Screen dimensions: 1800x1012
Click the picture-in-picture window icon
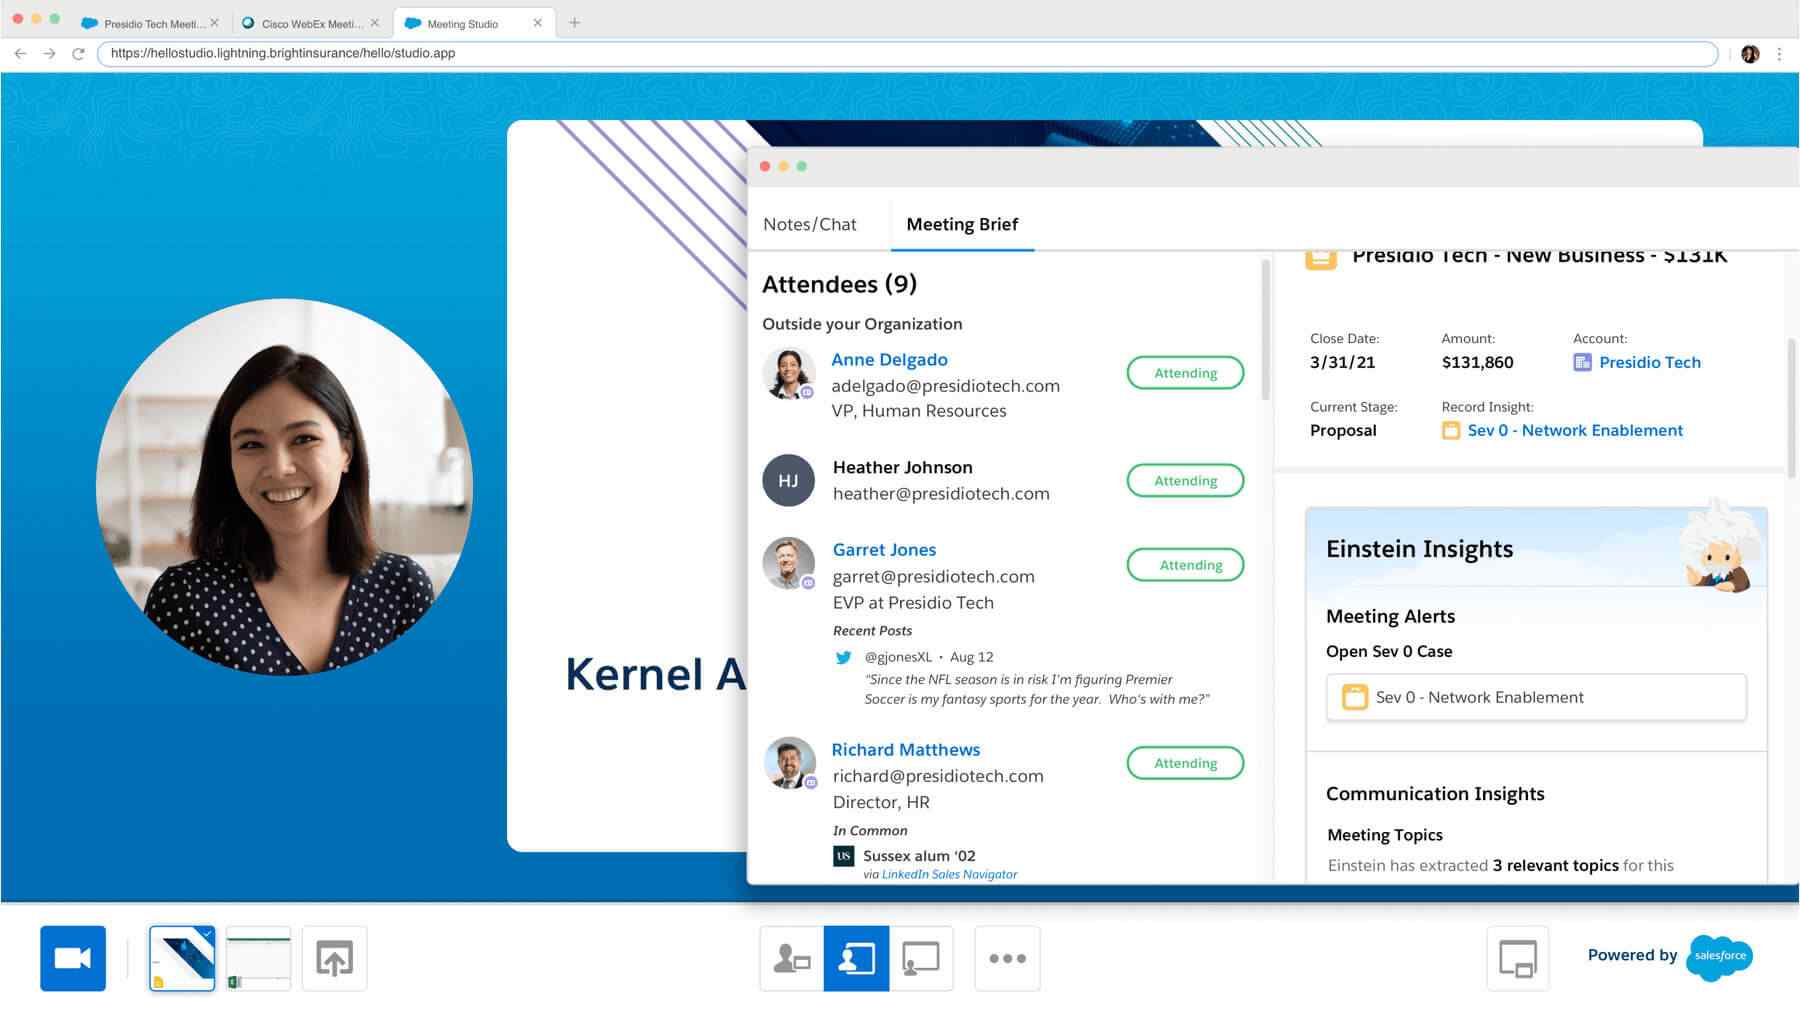[1517, 958]
